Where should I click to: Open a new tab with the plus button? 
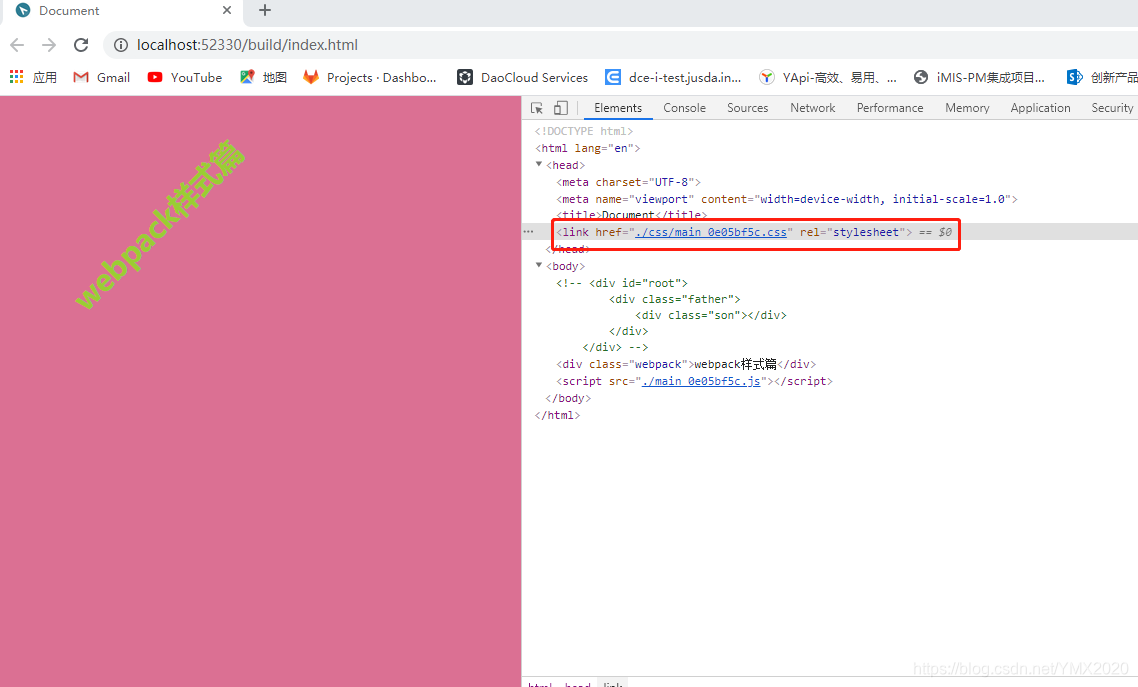coord(265,10)
